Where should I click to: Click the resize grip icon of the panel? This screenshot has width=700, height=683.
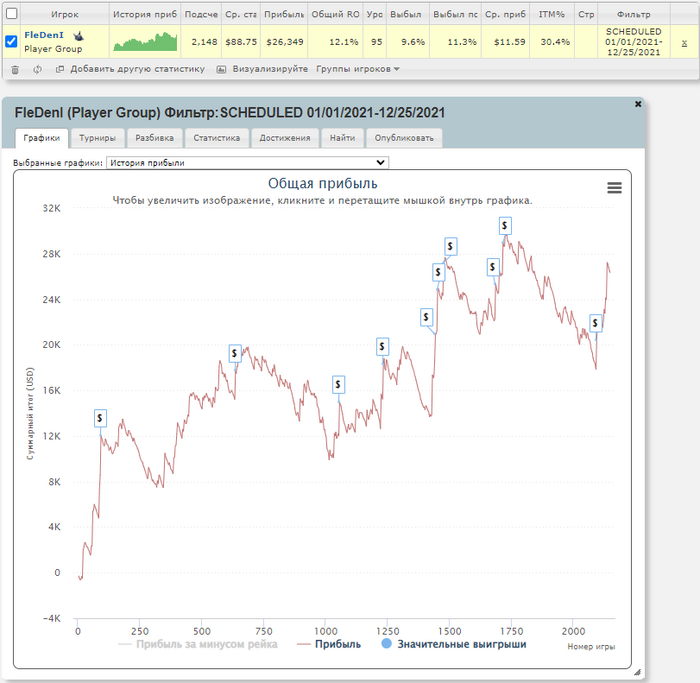click(x=637, y=672)
